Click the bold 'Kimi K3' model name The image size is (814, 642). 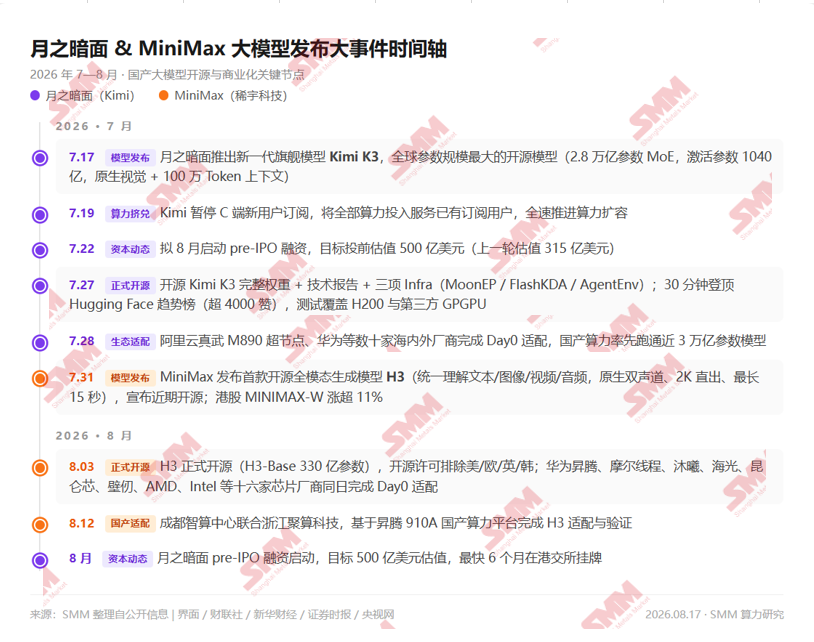(354, 157)
